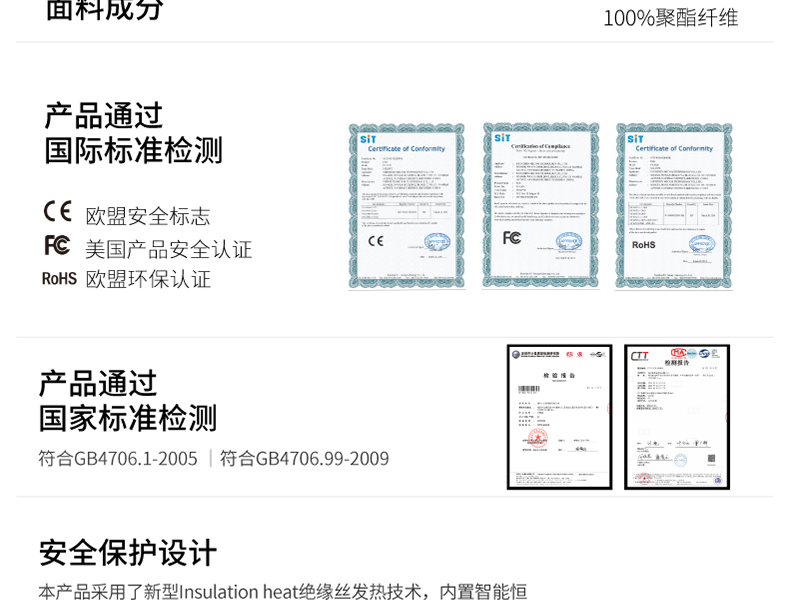The width and height of the screenshot is (790, 600).
Task: Click the 美国产品安全认证 label
Action: tap(168, 249)
